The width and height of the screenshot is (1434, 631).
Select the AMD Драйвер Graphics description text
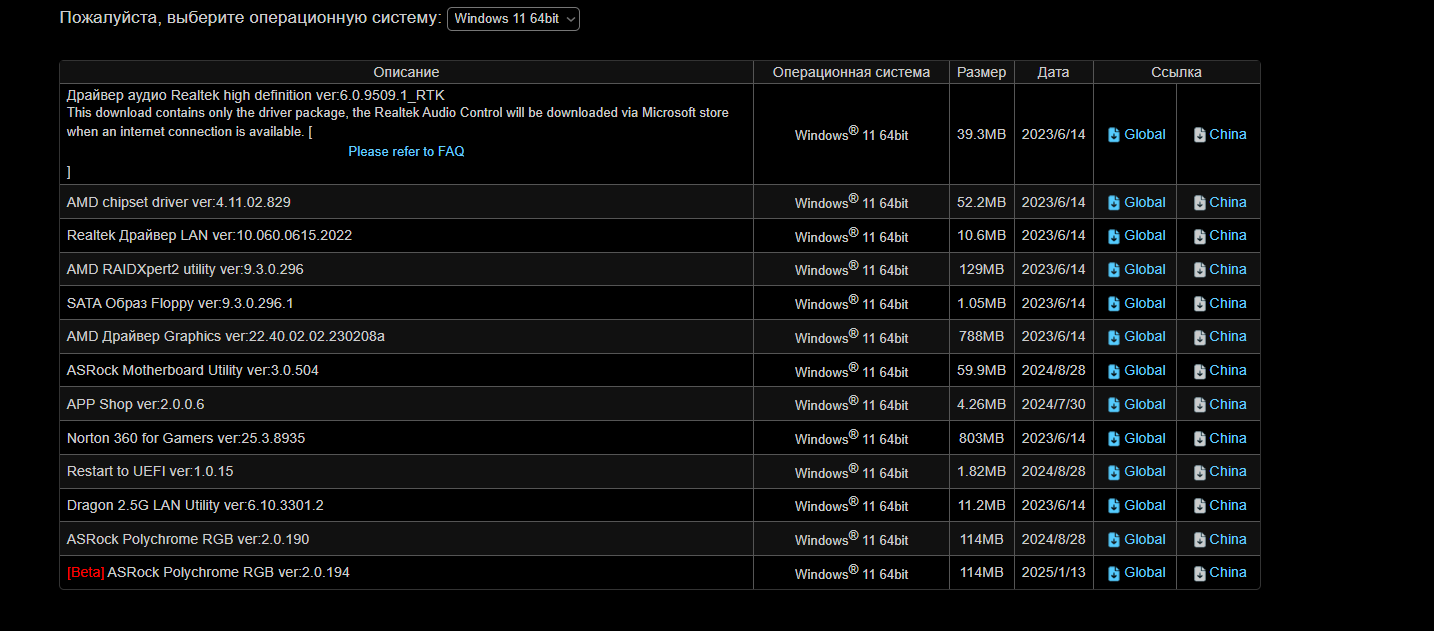click(226, 336)
